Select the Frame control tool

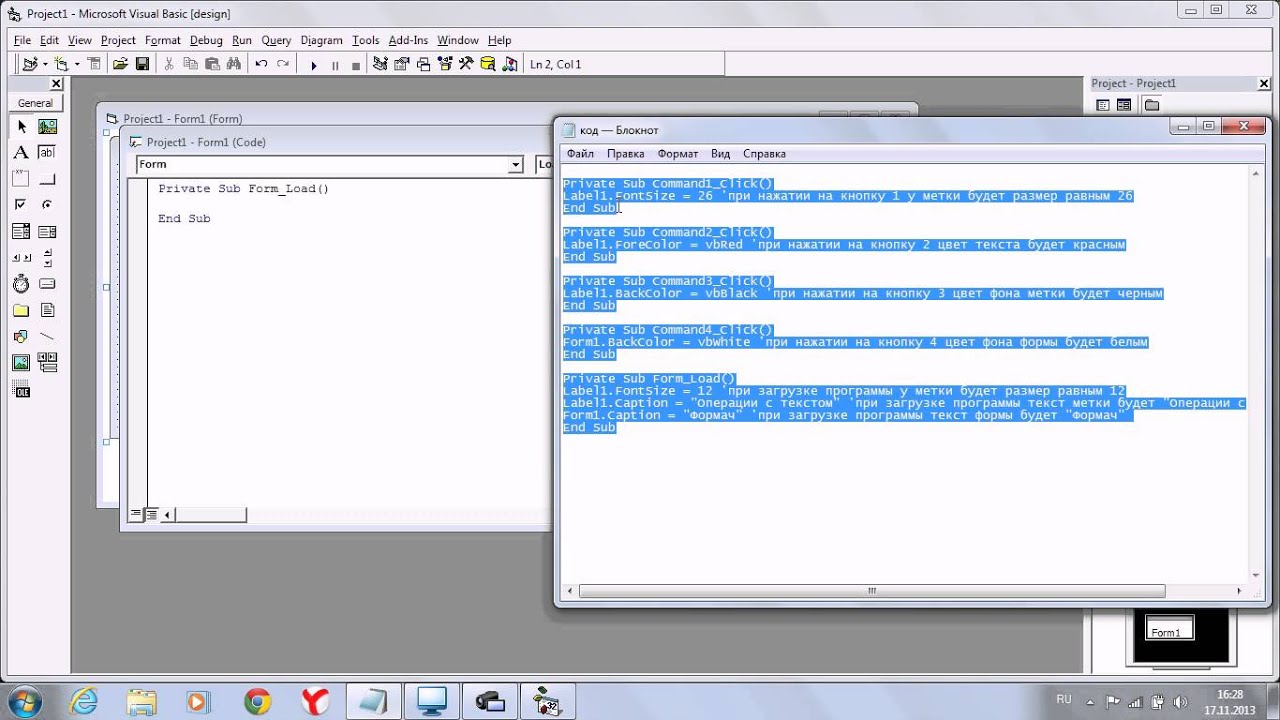[21, 179]
